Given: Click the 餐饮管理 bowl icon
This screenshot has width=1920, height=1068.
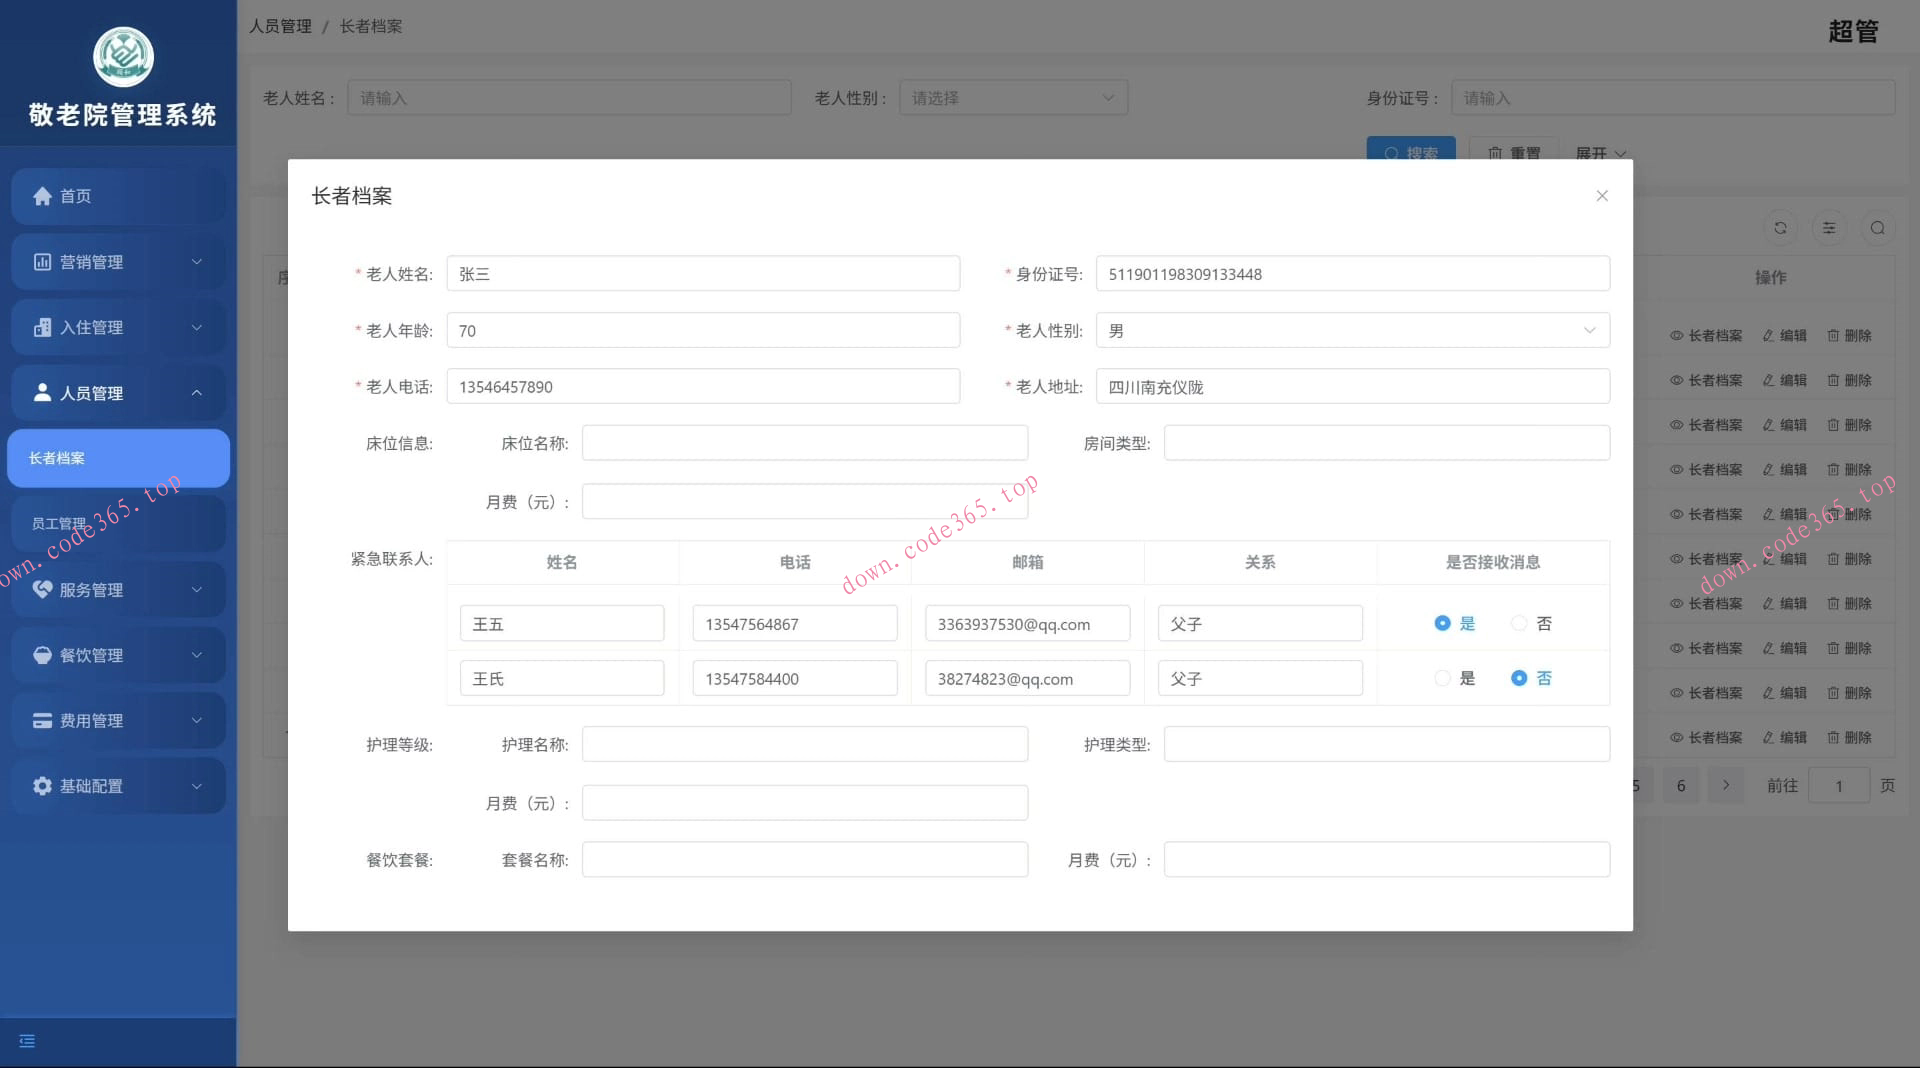Looking at the screenshot, I should click(x=42, y=655).
